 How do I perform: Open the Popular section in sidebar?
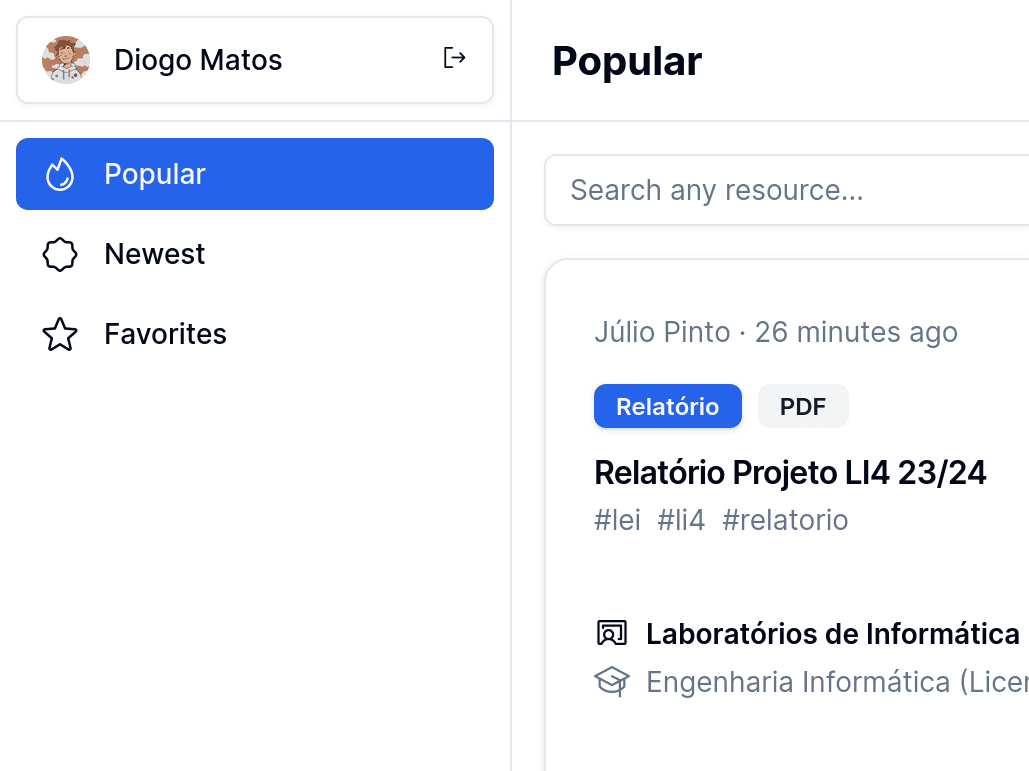255,174
